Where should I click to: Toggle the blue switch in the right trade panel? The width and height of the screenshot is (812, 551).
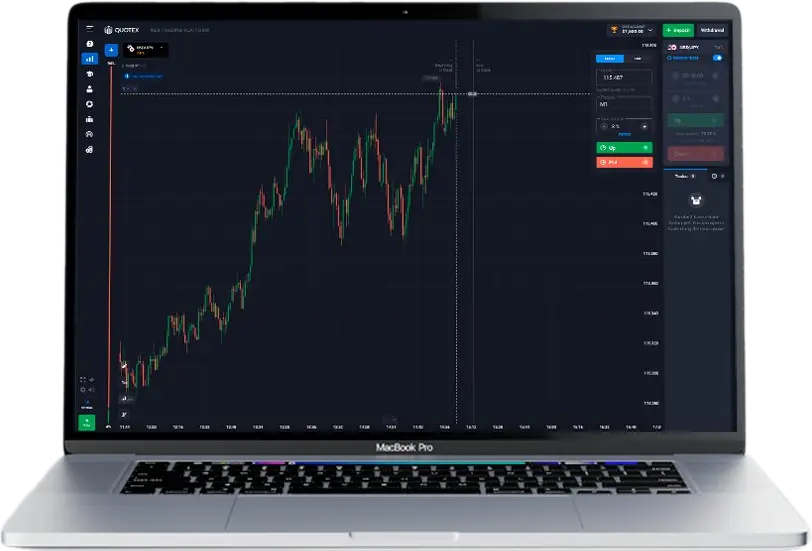pyautogui.click(x=717, y=58)
